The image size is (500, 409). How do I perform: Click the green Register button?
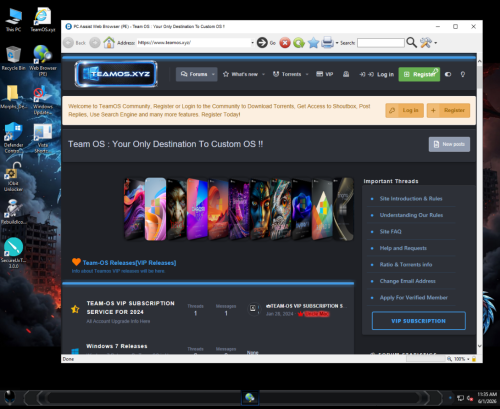[419, 74]
